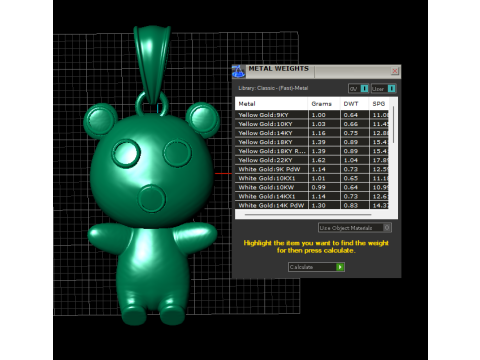Image resolution: width=480 pixels, height=360 pixels.
Task: Toggle Use Object Materials option
Action: [355, 228]
